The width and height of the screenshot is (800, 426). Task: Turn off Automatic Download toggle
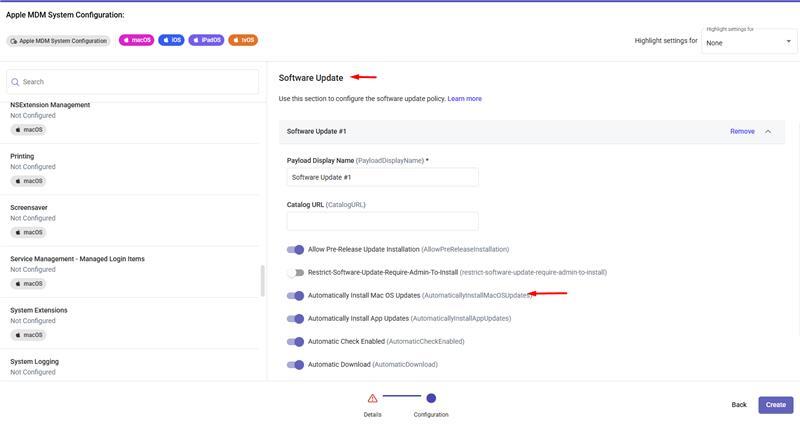tap(295, 365)
